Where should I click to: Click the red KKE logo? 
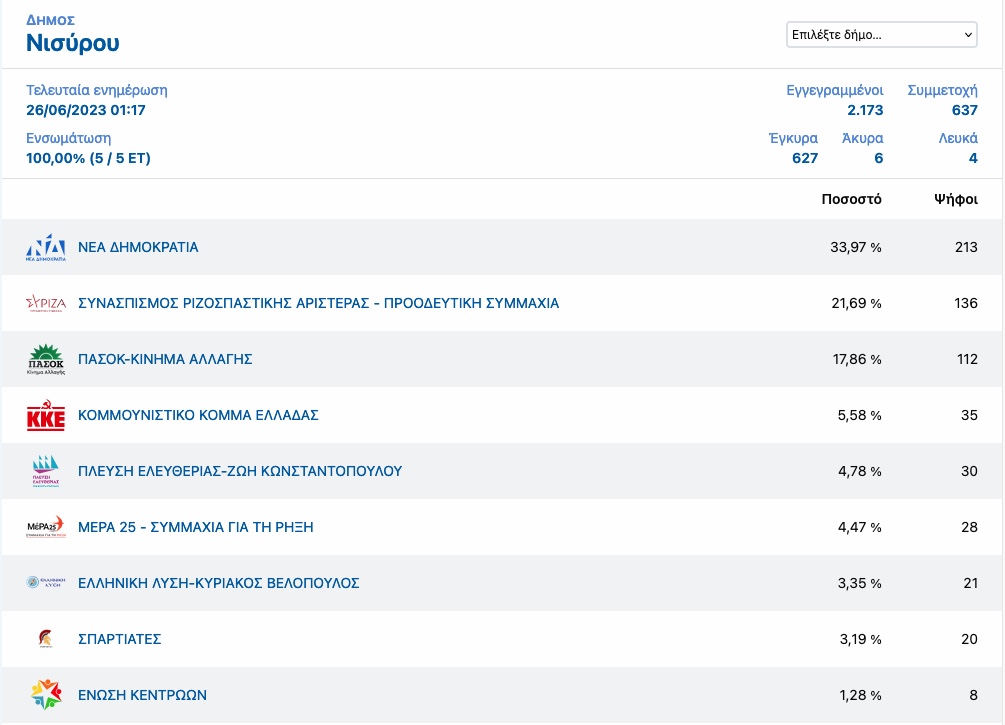pos(46,415)
